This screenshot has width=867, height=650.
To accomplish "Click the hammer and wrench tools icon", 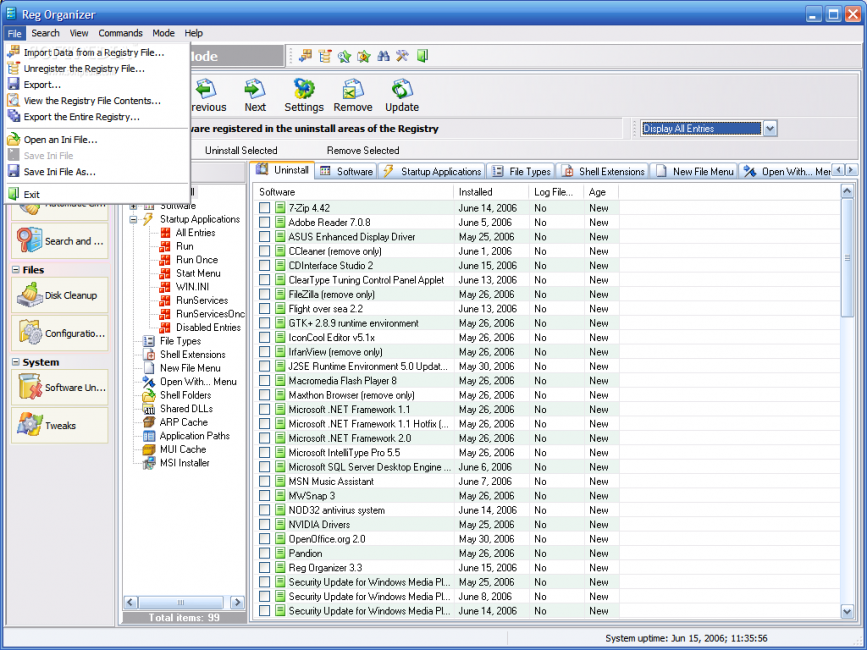I will coord(403,56).
